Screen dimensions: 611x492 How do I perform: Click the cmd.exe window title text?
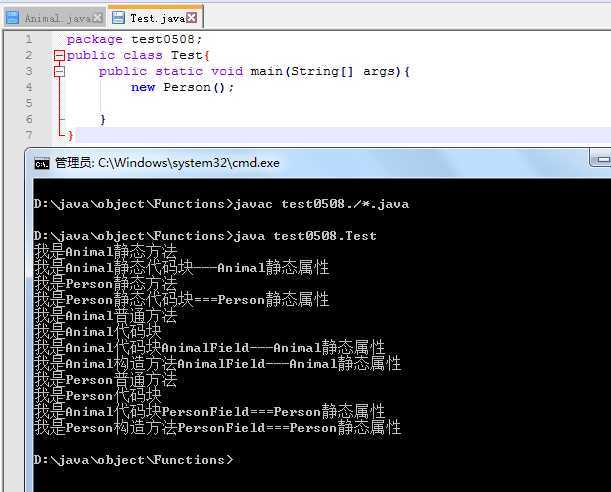coord(167,163)
